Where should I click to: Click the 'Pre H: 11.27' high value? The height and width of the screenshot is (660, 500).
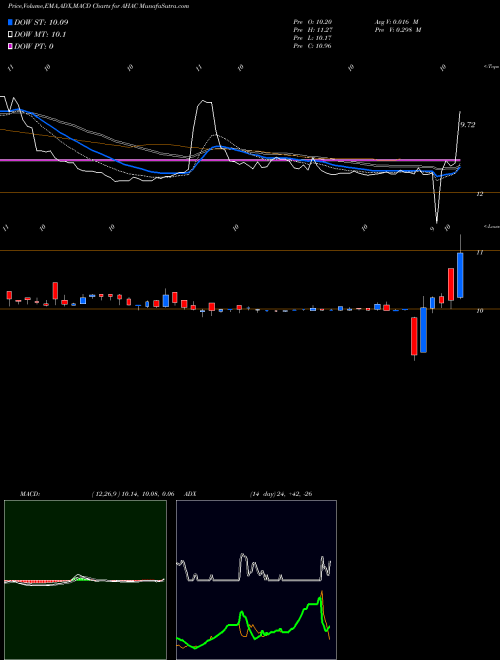tap(314, 30)
